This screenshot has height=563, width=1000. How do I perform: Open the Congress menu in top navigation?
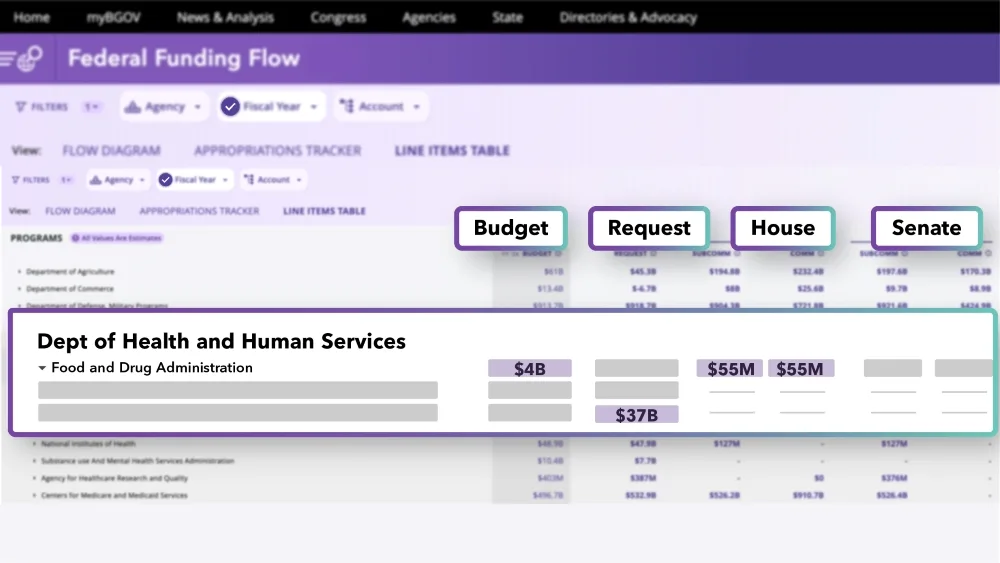tap(338, 17)
